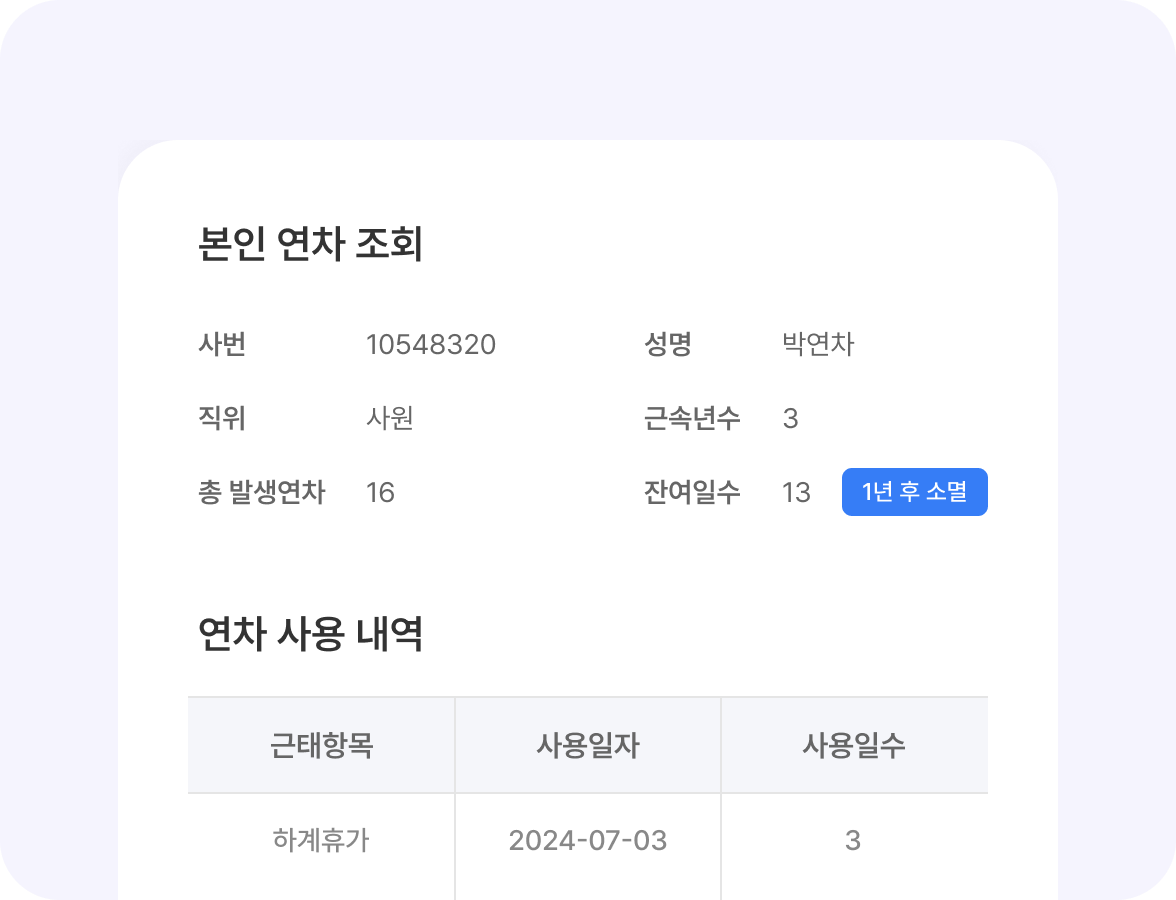
Task: Click the 잔여일수 field label
Action: (x=693, y=492)
